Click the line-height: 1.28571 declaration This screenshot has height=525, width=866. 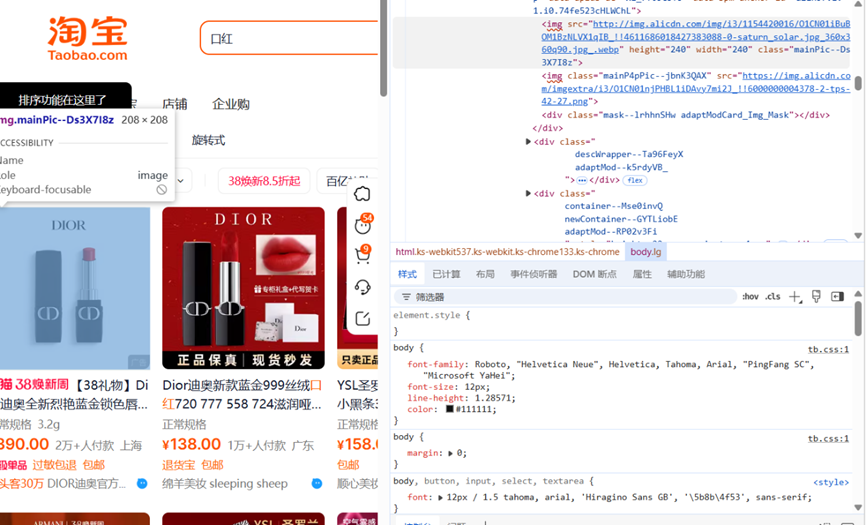coord(461,398)
